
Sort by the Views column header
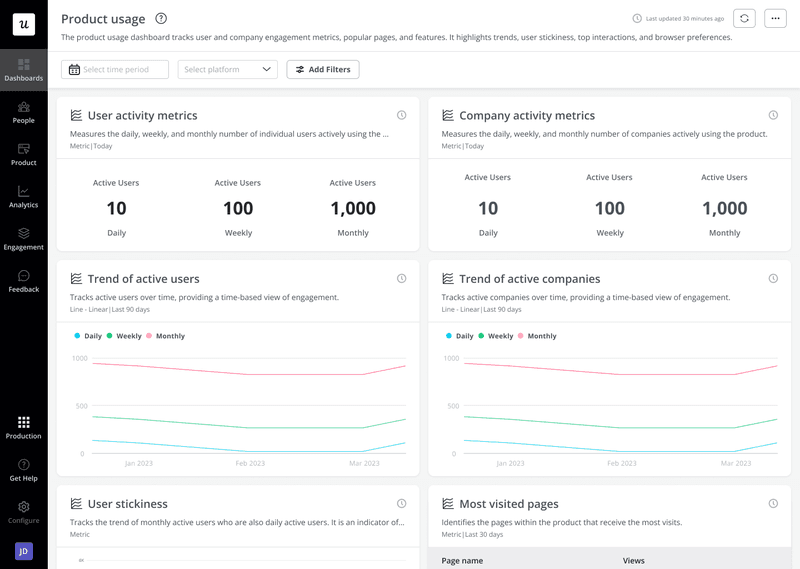[634, 561]
